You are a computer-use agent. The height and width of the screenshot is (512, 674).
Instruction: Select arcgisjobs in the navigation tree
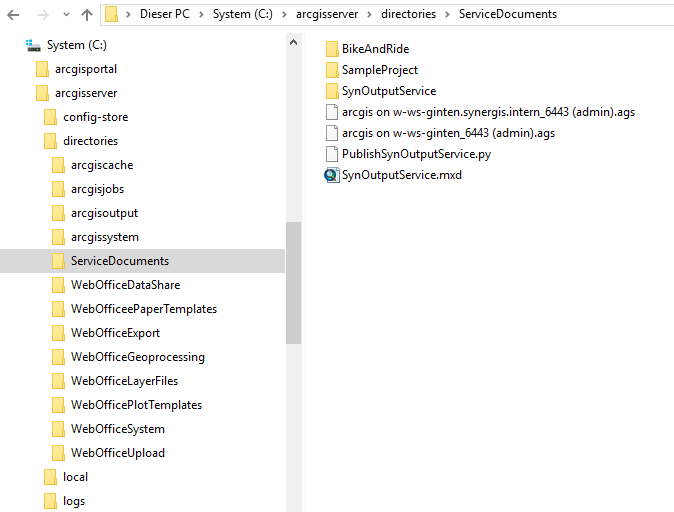coord(98,190)
